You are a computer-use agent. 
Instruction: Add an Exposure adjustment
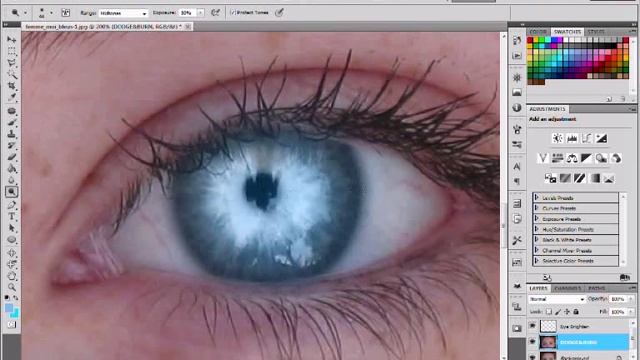pos(601,138)
